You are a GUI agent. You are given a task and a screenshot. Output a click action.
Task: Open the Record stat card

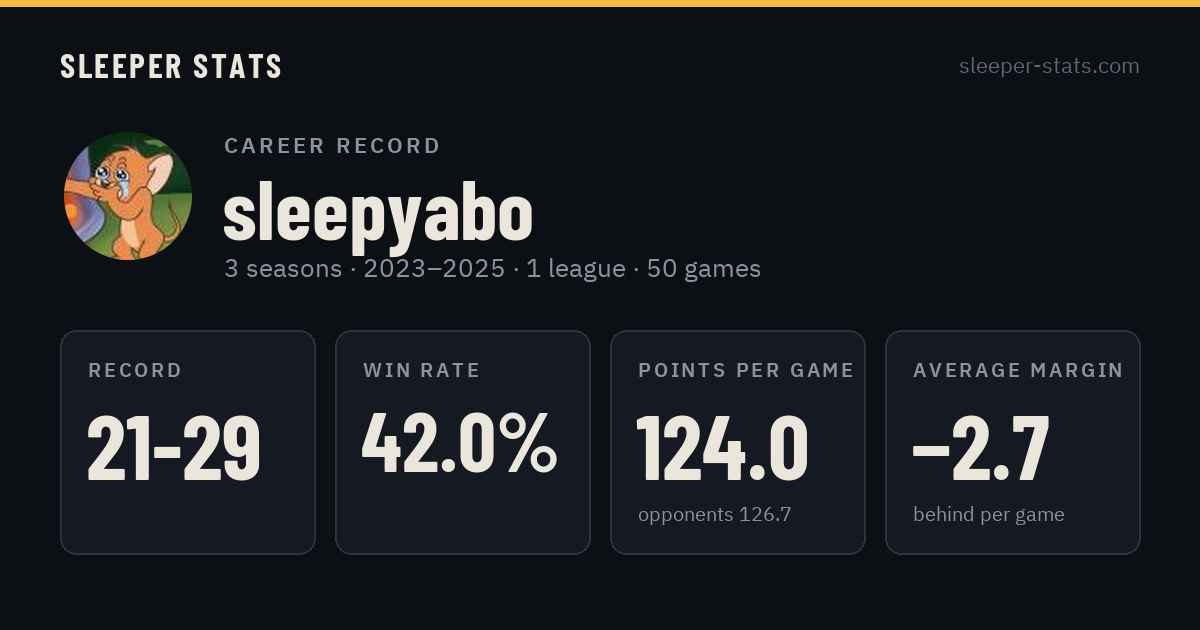[188, 442]
